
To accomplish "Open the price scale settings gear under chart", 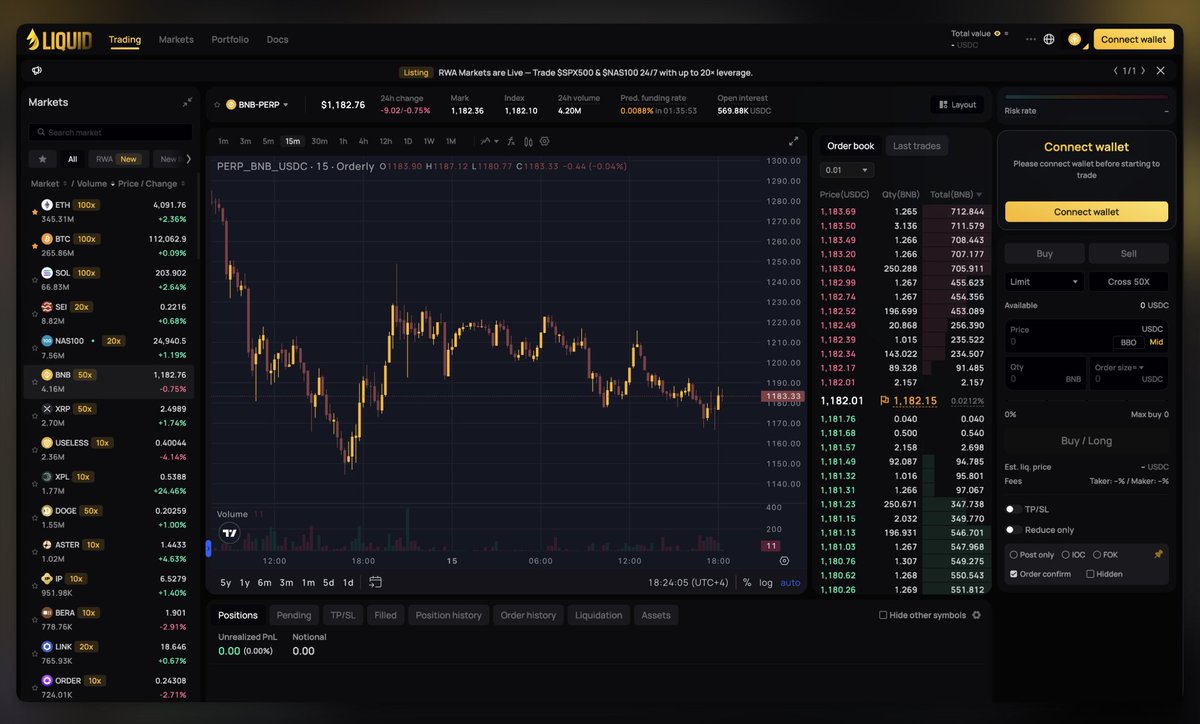I will tap(784, 561).
